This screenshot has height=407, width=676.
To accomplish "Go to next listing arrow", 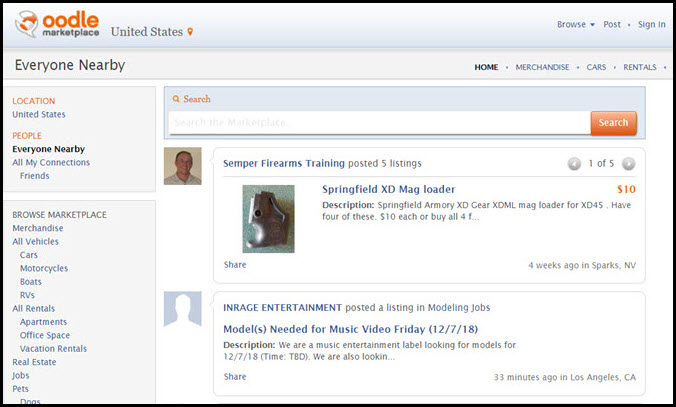I will (x=627, y=163).
